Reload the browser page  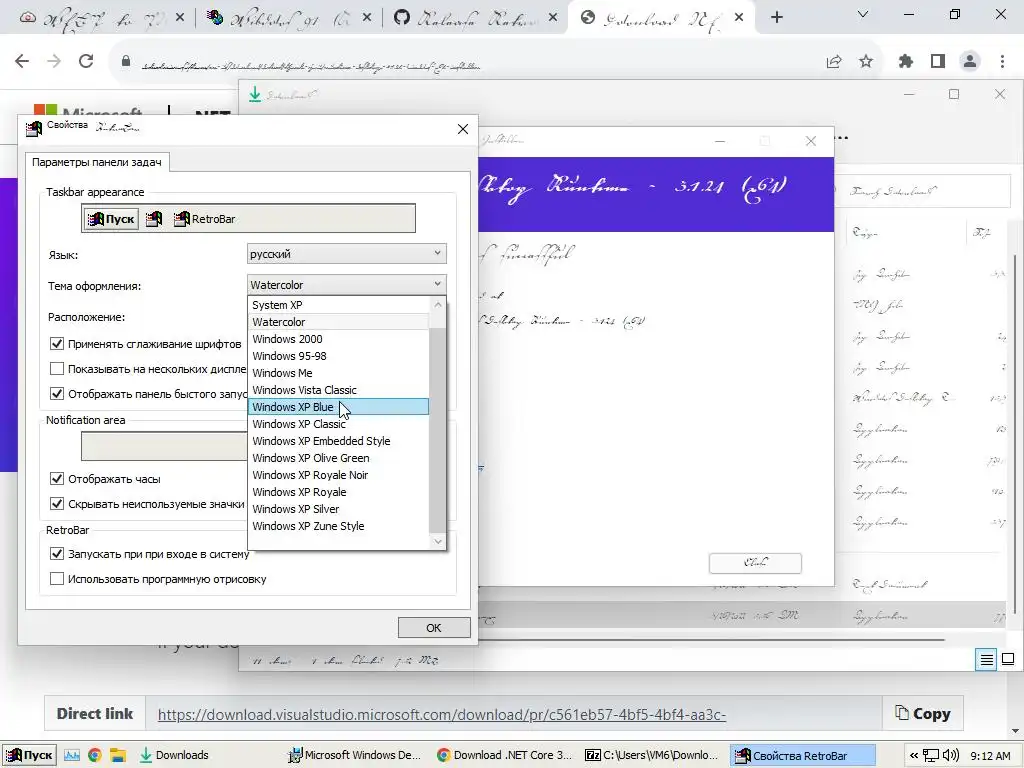coord(86,61)
